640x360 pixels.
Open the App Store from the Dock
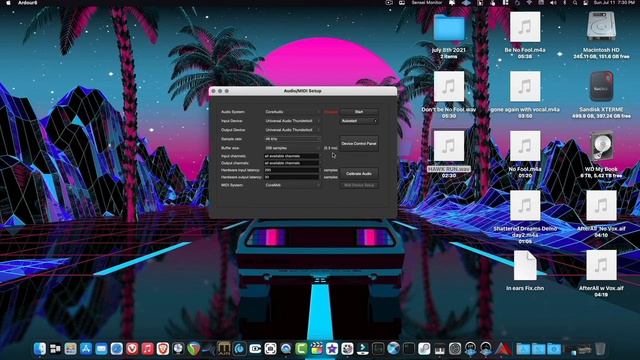86,349
